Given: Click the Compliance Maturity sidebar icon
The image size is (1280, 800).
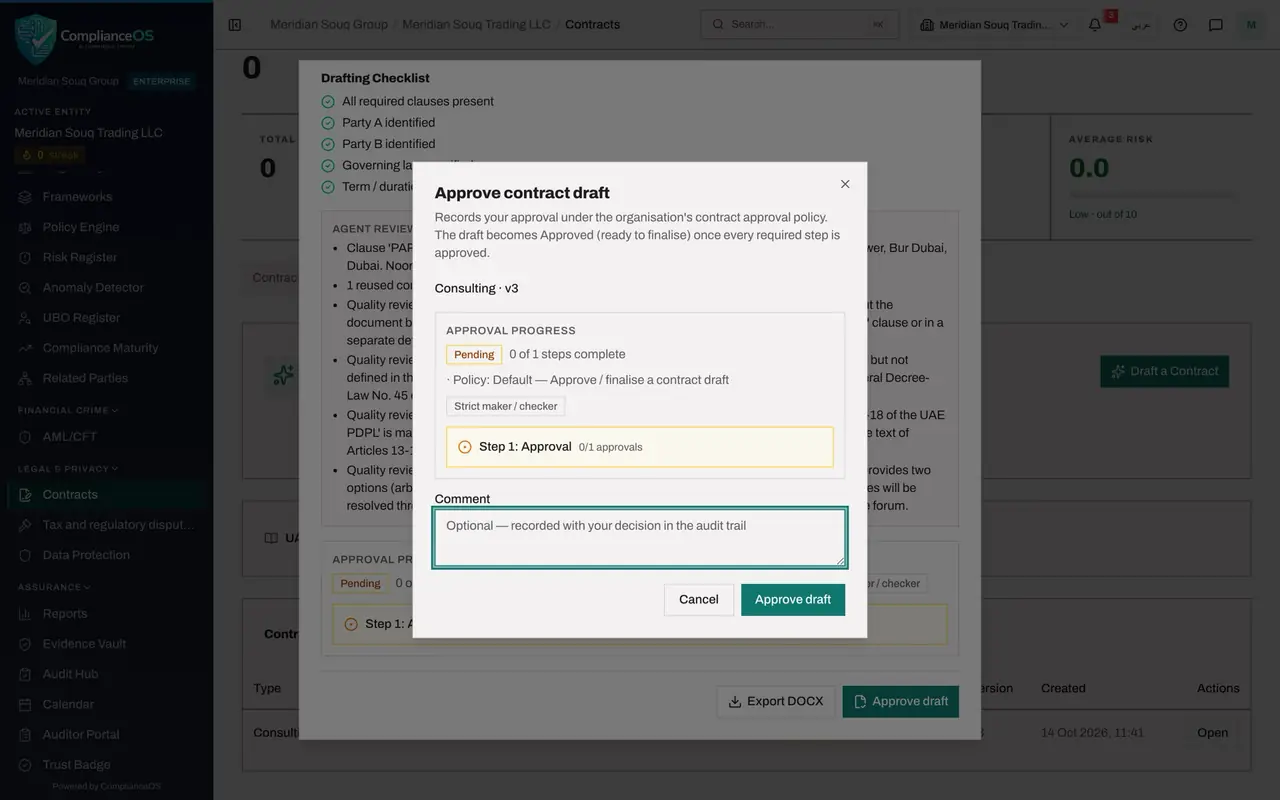Looking at the screenshot, I should [25, 348].
